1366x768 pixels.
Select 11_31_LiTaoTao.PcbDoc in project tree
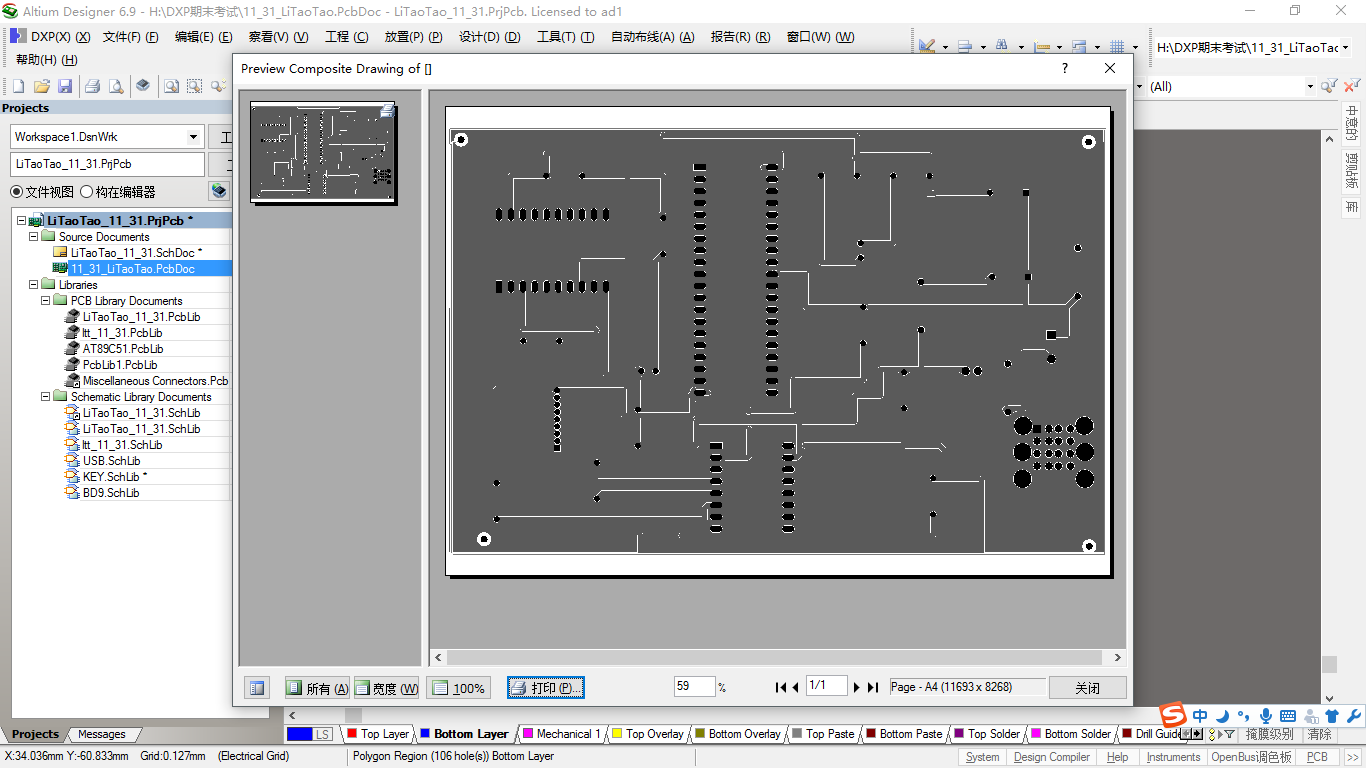(133, 269)
